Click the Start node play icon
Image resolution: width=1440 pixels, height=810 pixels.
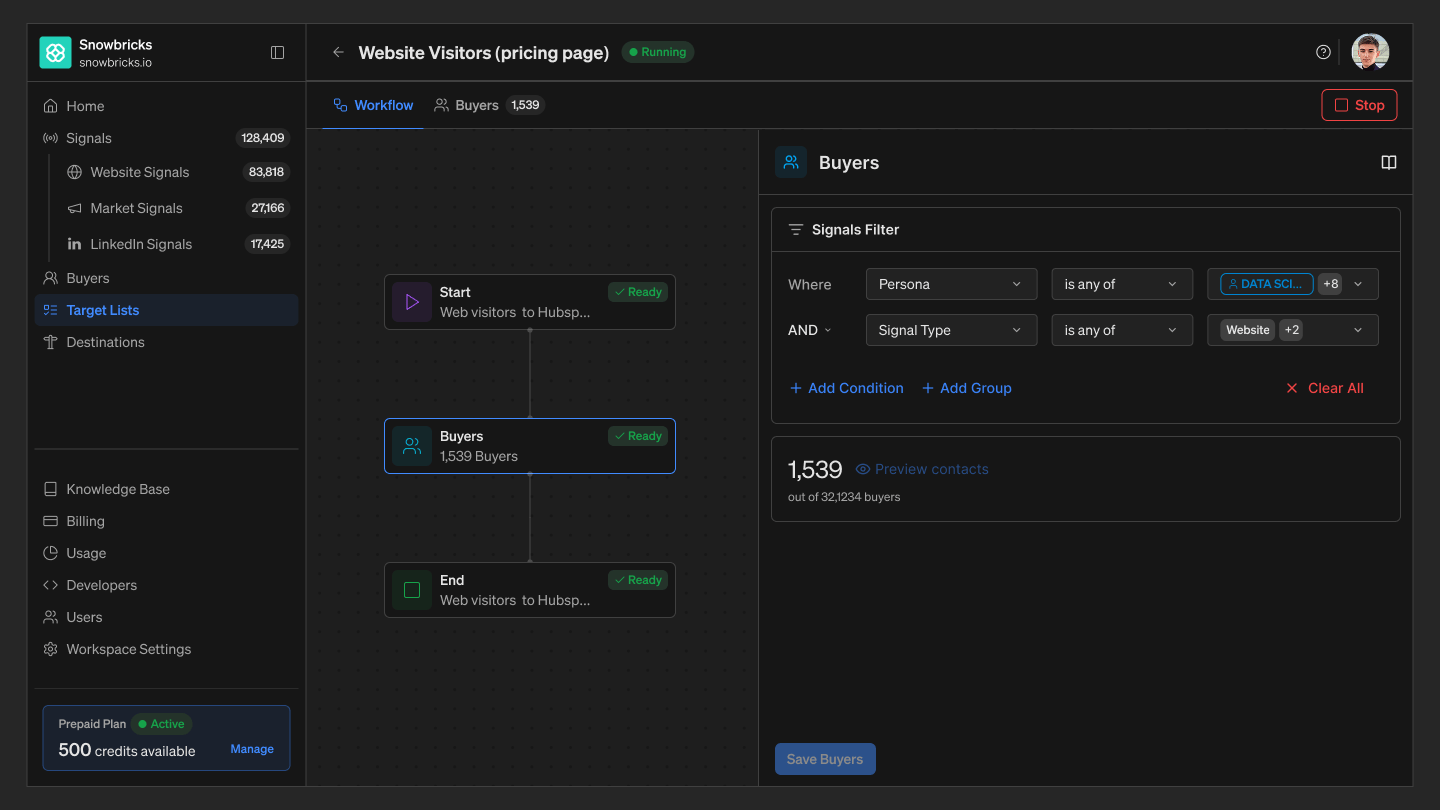coord(412,302)
